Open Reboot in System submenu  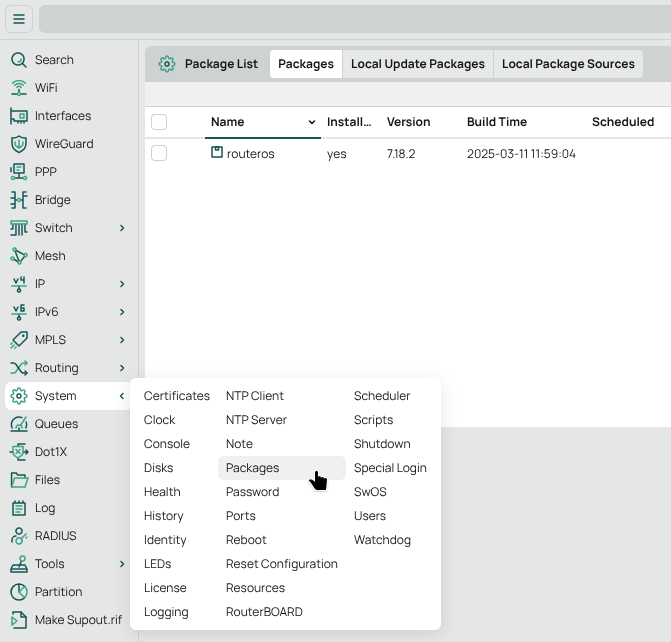(x=246, y=540)
